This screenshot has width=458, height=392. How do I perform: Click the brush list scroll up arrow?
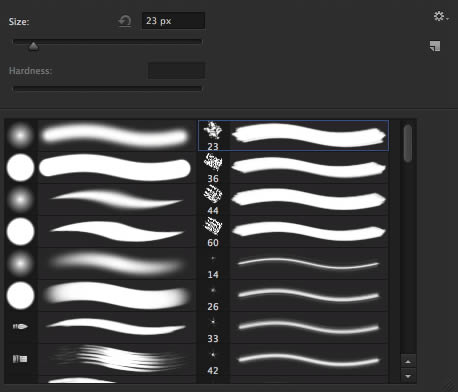[x=408, y=361]
